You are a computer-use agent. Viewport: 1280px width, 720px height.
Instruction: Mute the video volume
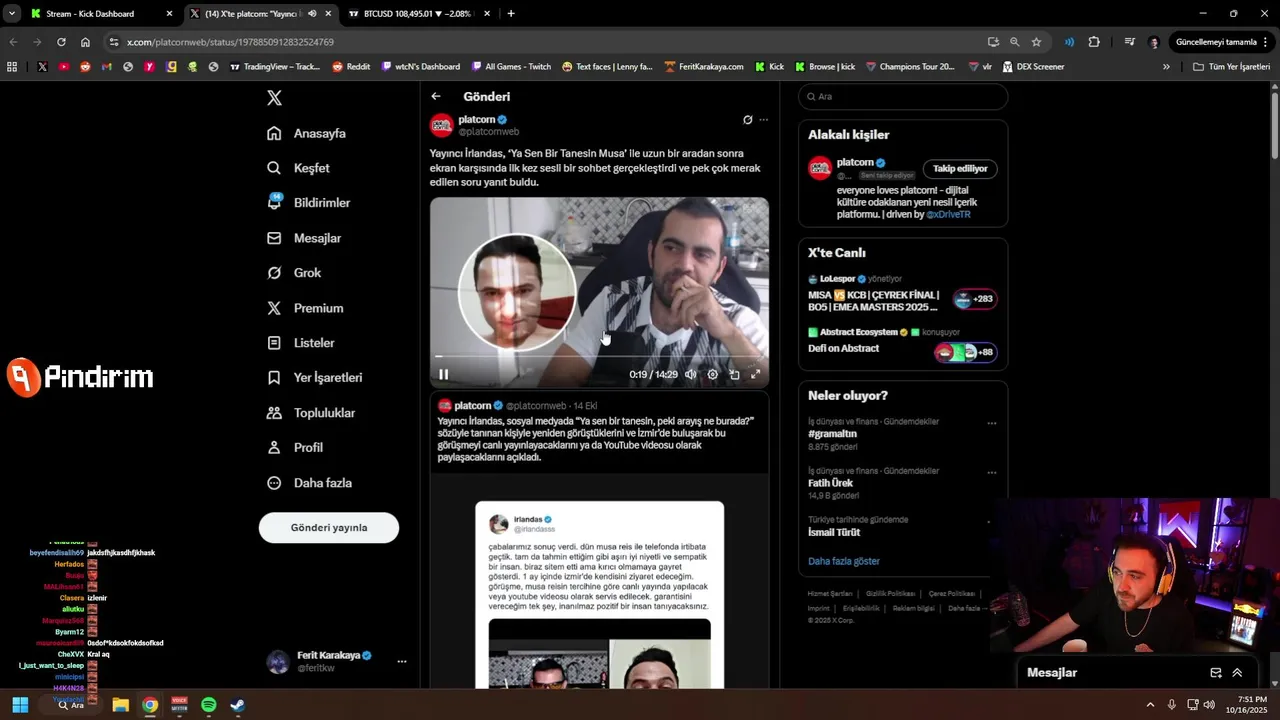[690, 375]
